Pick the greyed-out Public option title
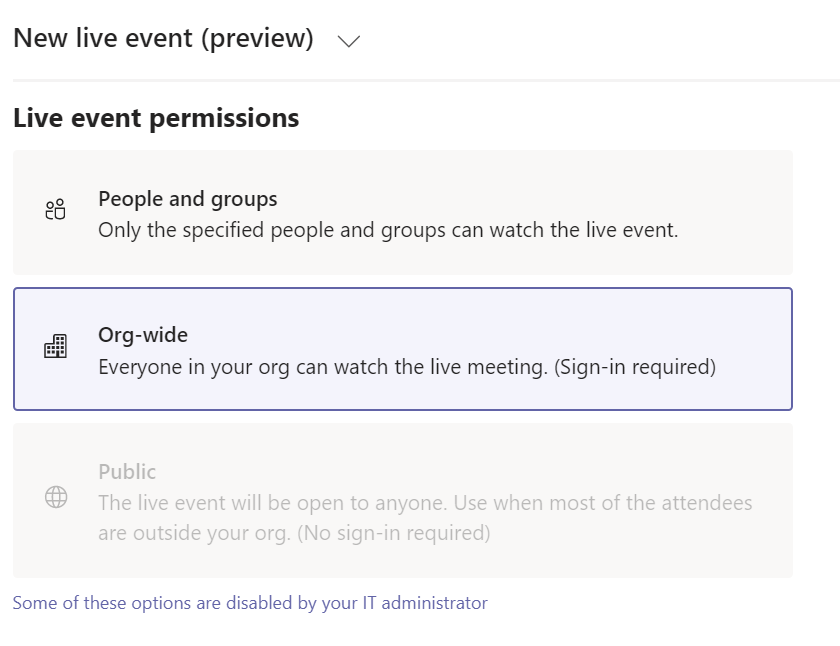 pyautogui.click(x=127, y=472)
